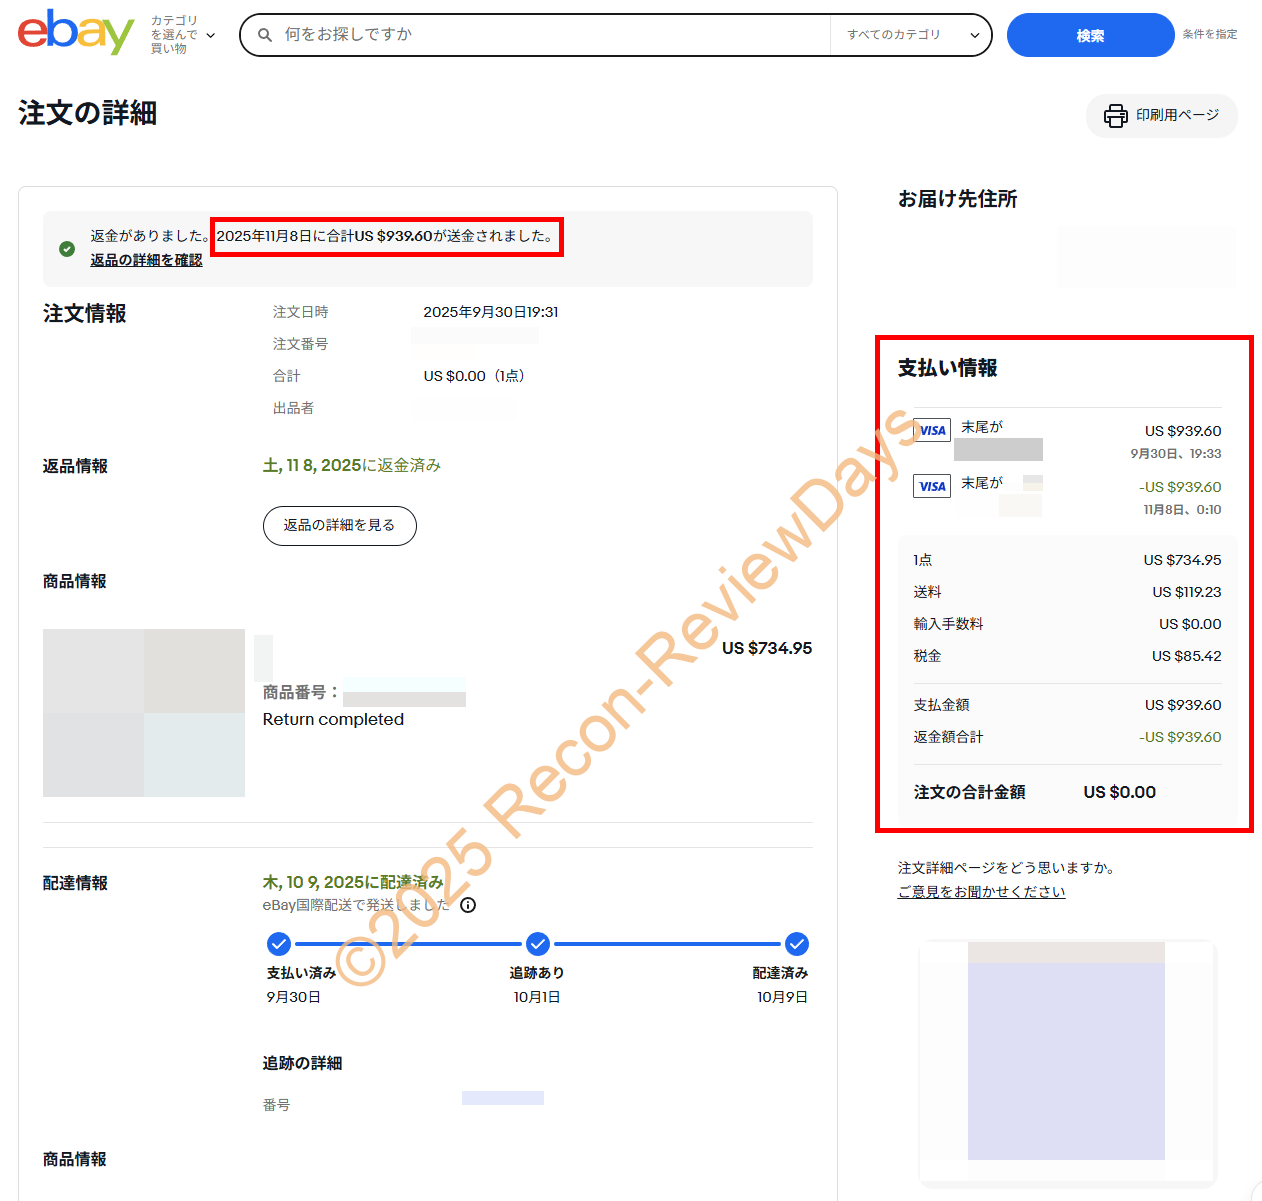The width and height of the screenshot is (1262, 1201).
Task: Click the 11月8日、0:10 refund timestamp
Action: tap(1183, 510)
